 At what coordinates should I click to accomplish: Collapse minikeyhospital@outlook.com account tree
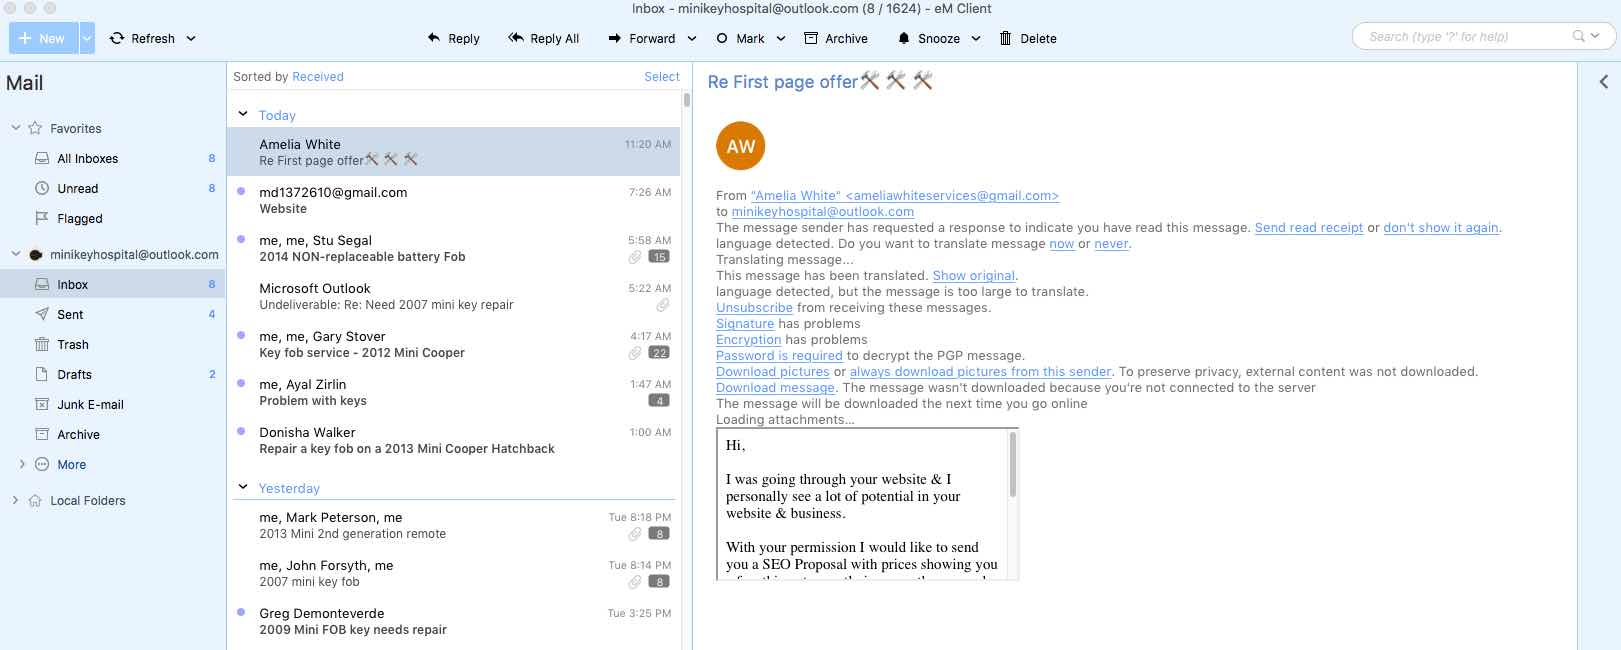tap(16, 254)
